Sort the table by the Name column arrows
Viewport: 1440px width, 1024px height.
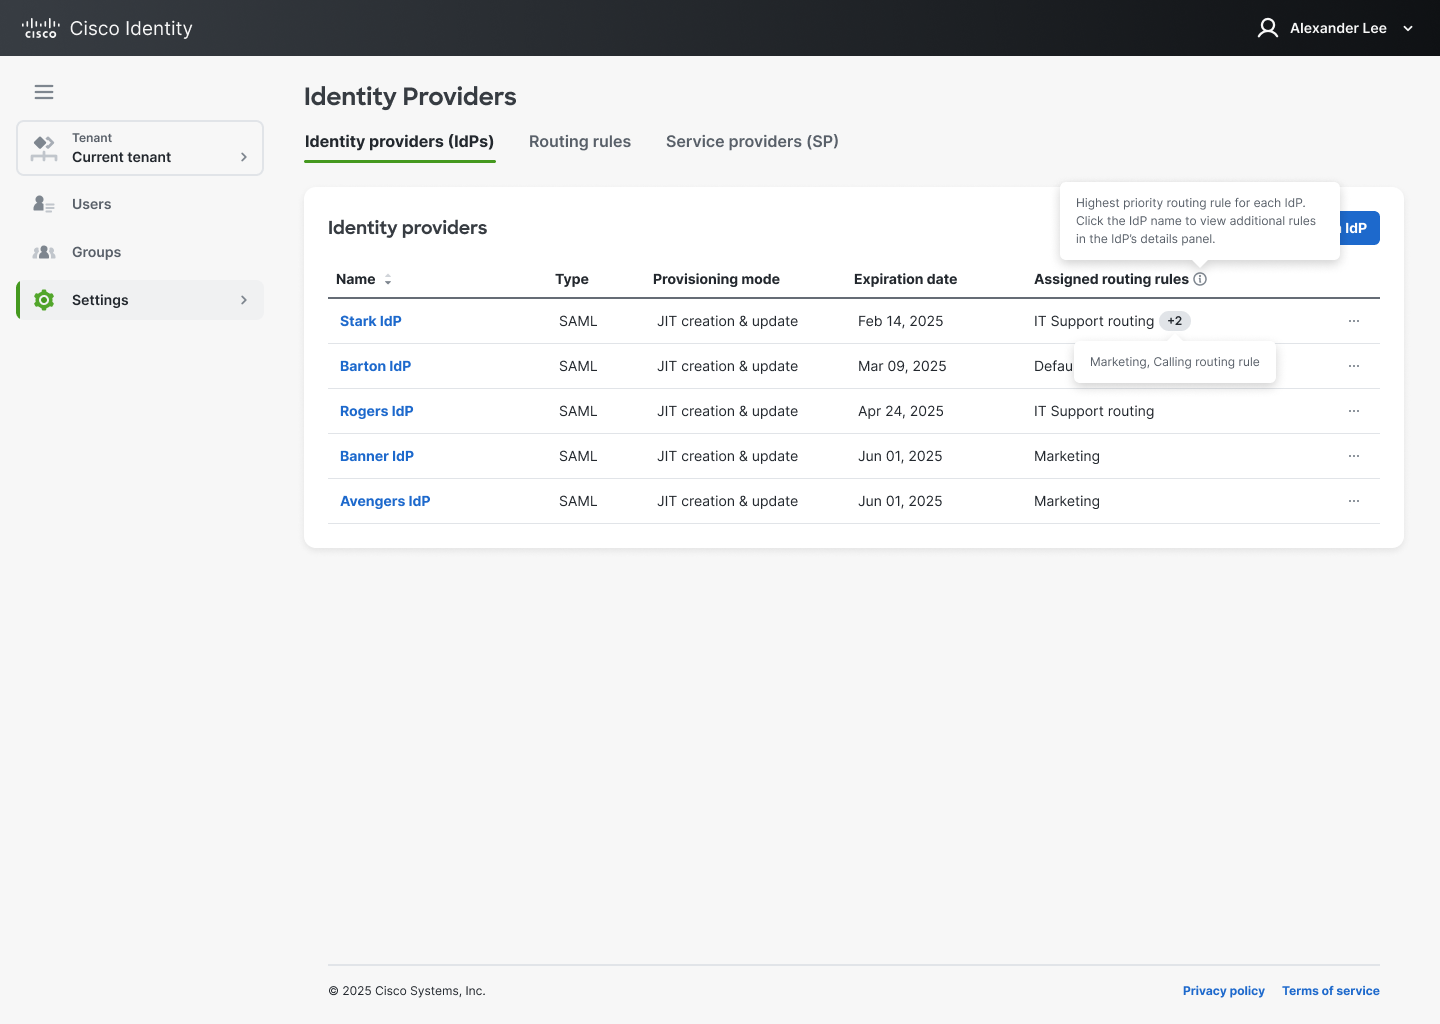tap(388, 280)
